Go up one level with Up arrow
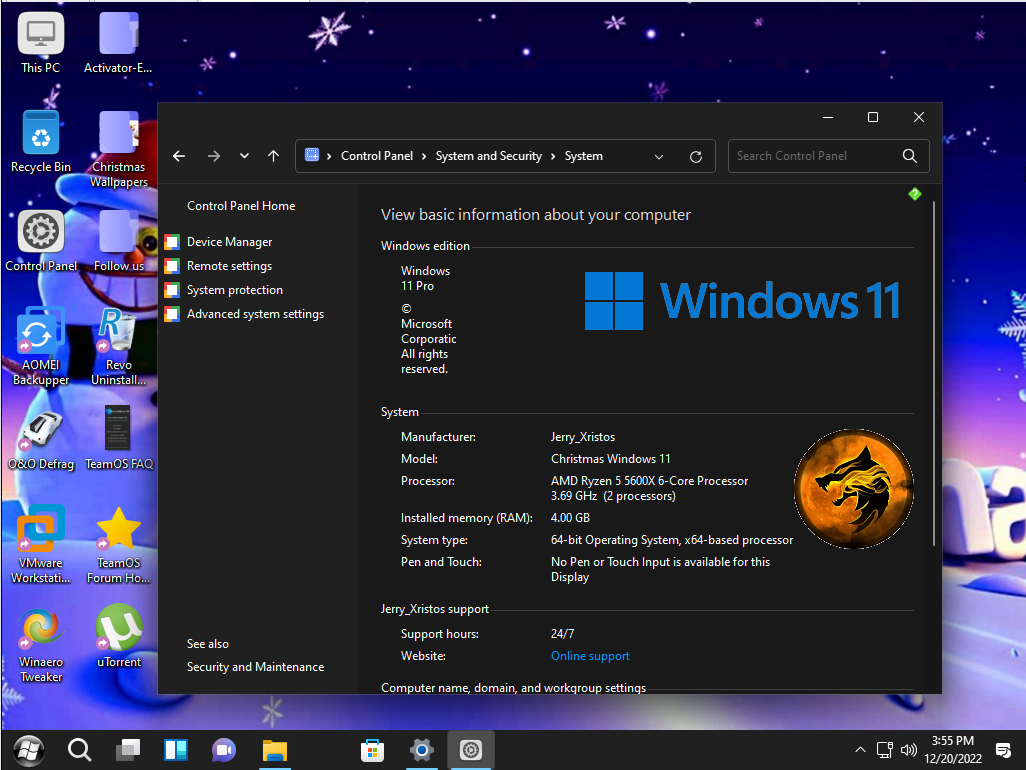Image resolution: width=1026 pixels, height=770 pixels. [x=273, y=156]
